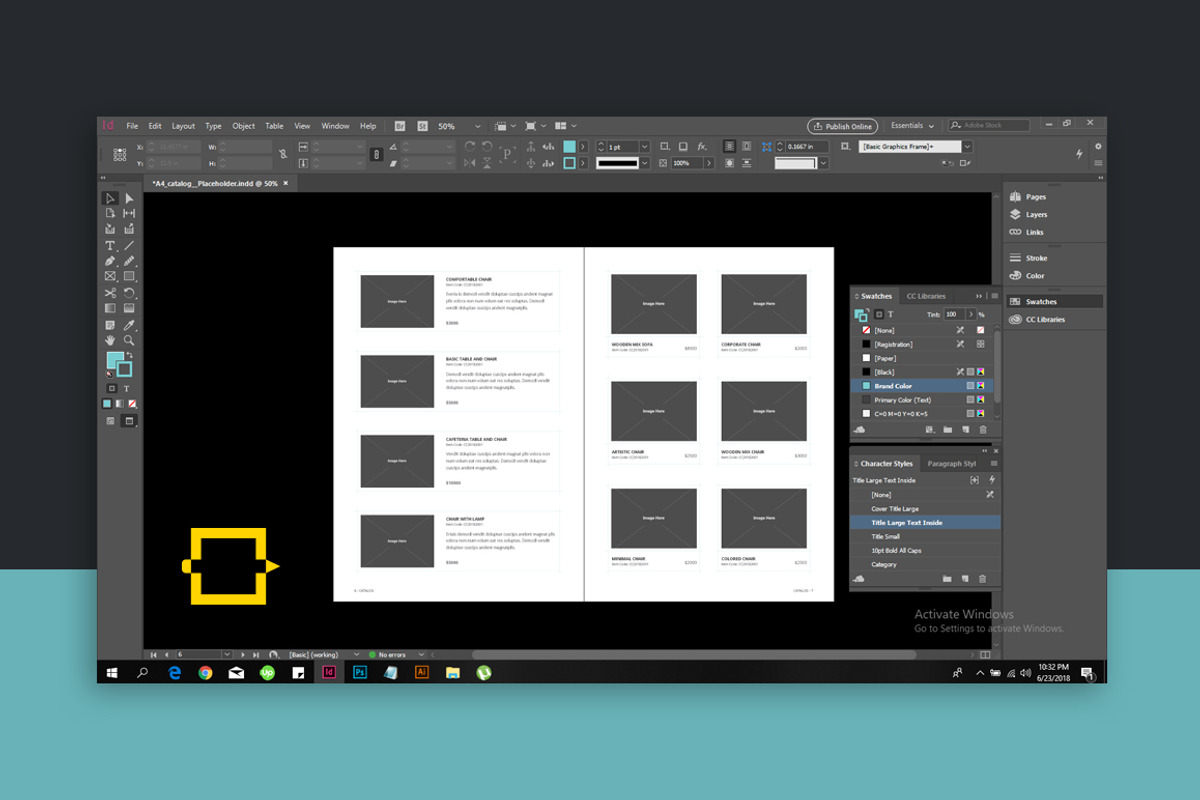The width and height of the screenshot is (1200, 800).
Task: Set the reference point locator
Action: tap(120, 155)
